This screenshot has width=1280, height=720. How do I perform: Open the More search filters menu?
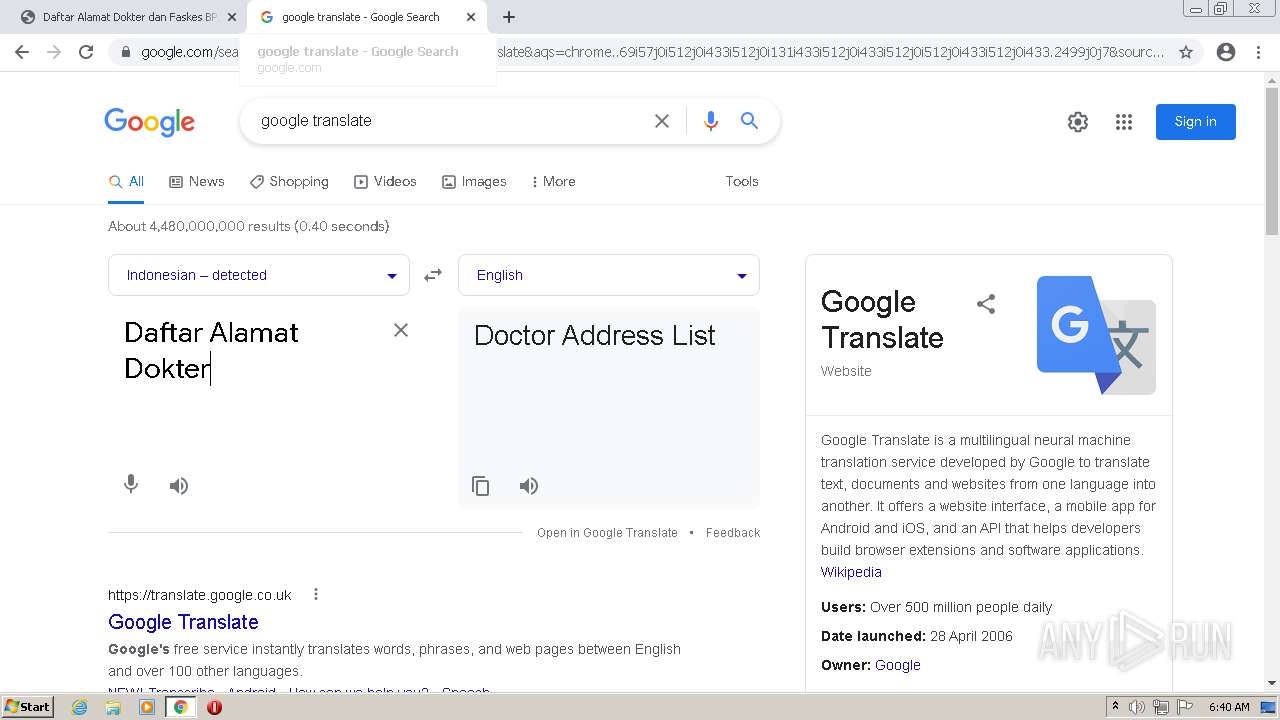[x=553, y=181]
